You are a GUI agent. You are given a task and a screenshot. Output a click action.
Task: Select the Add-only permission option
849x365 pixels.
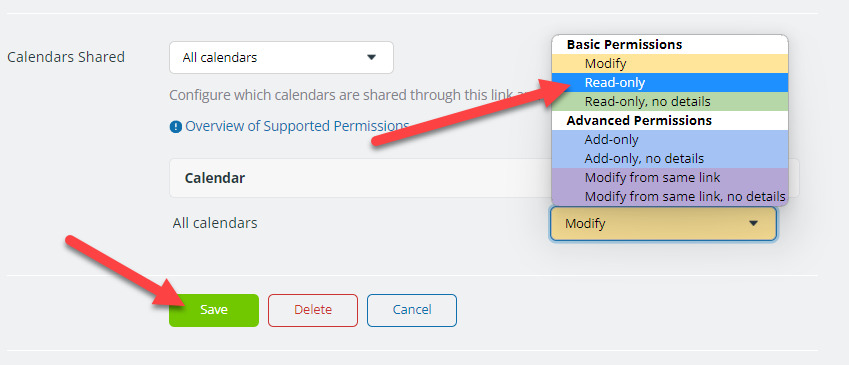(x=670, y=140)
